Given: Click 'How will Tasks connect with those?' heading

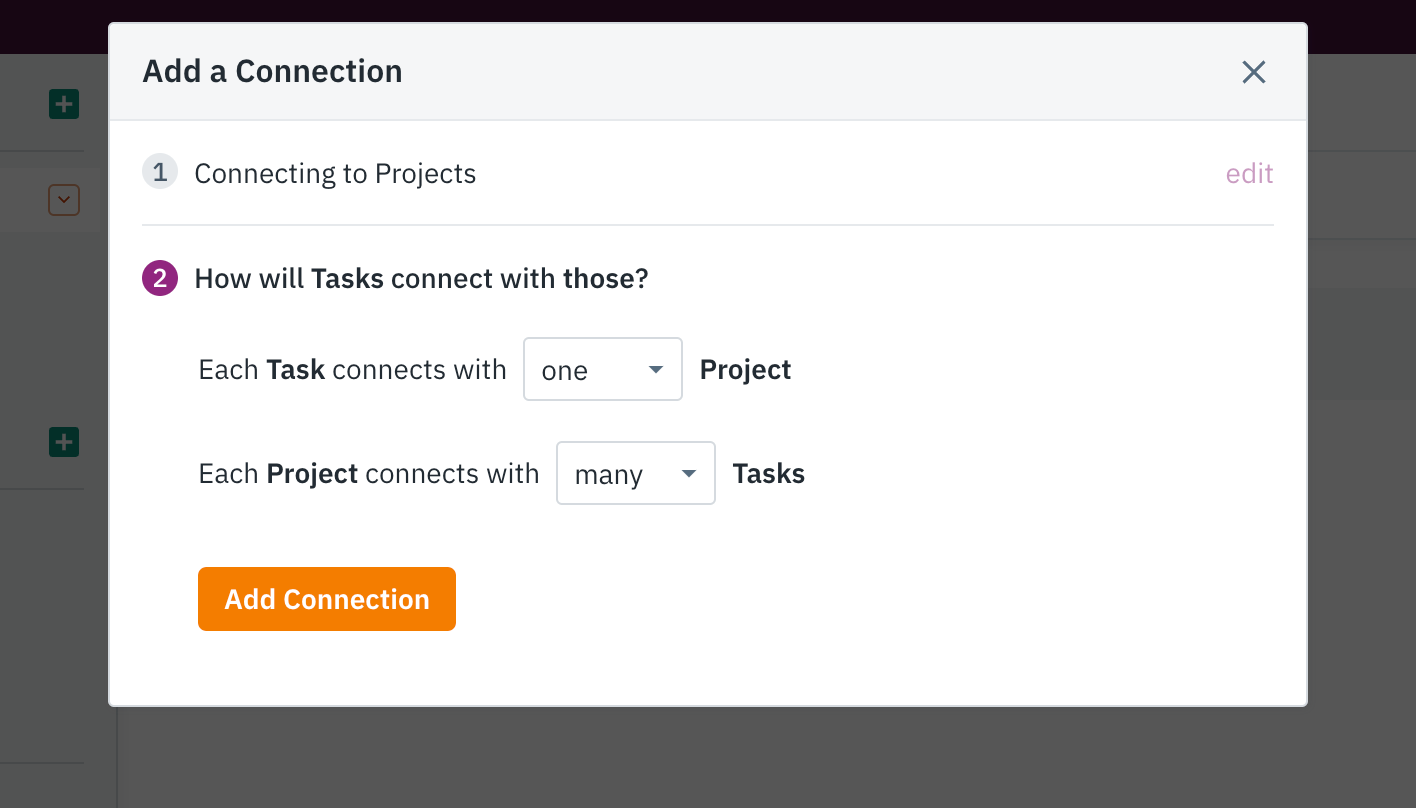Looking at the screenshot, I should tap(421, 278).
